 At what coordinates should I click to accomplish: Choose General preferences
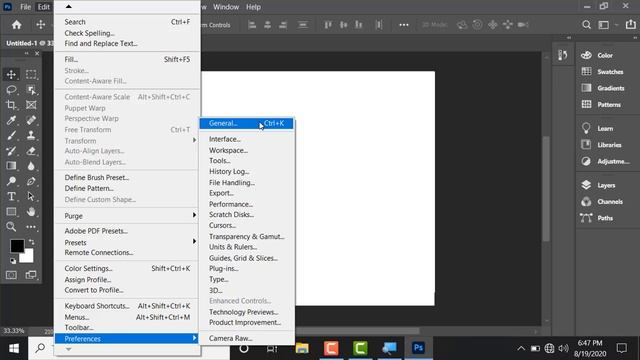(x=246, y=123)
